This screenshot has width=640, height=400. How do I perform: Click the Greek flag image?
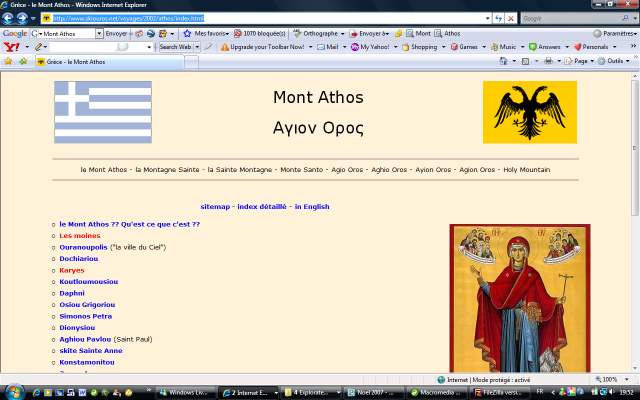click(103, 112)
